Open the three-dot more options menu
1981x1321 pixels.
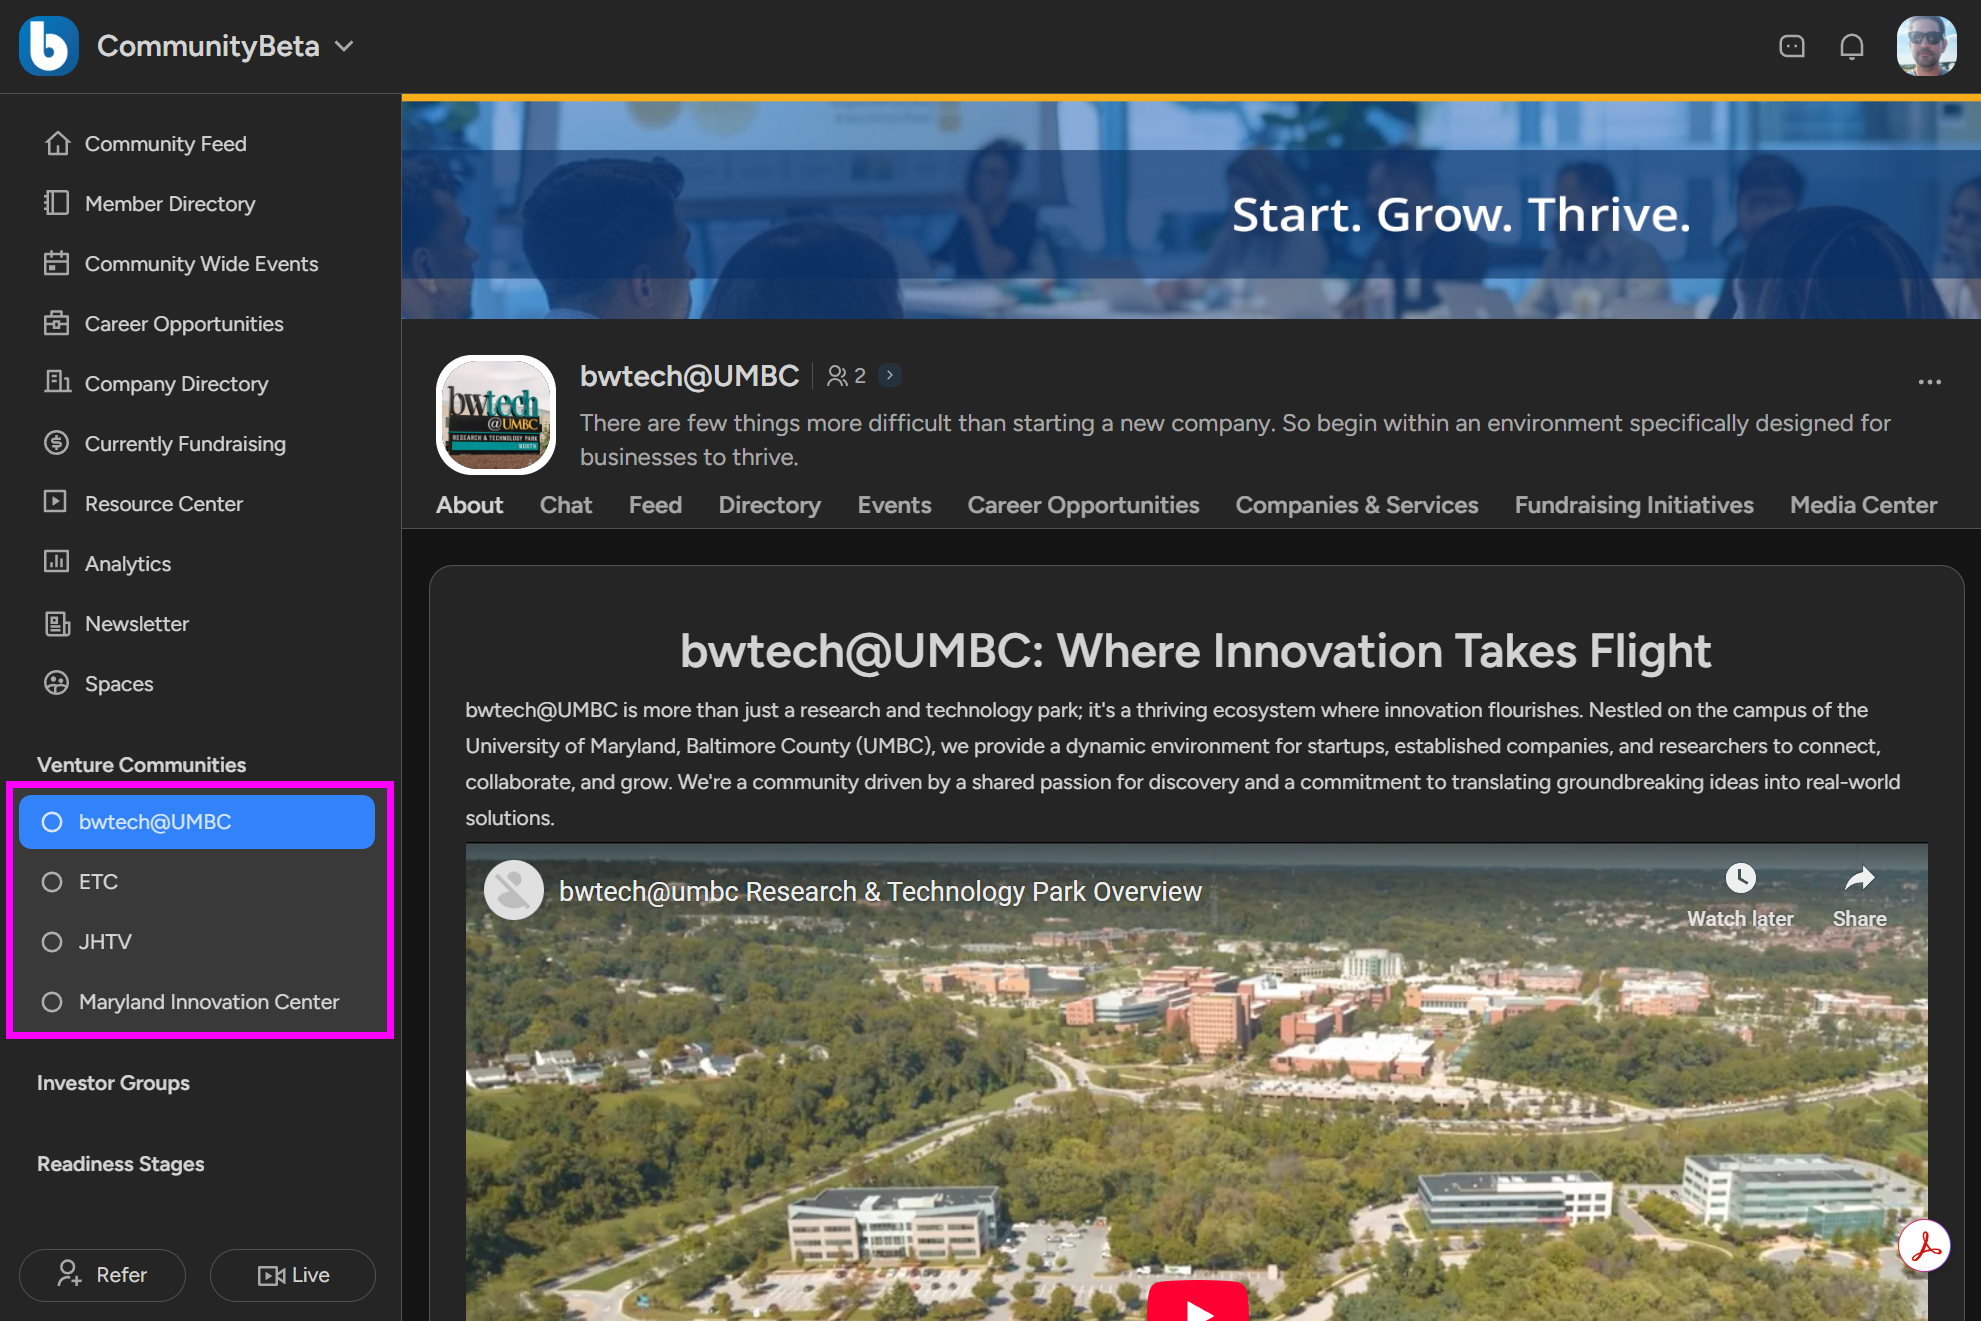(1930, 382)
